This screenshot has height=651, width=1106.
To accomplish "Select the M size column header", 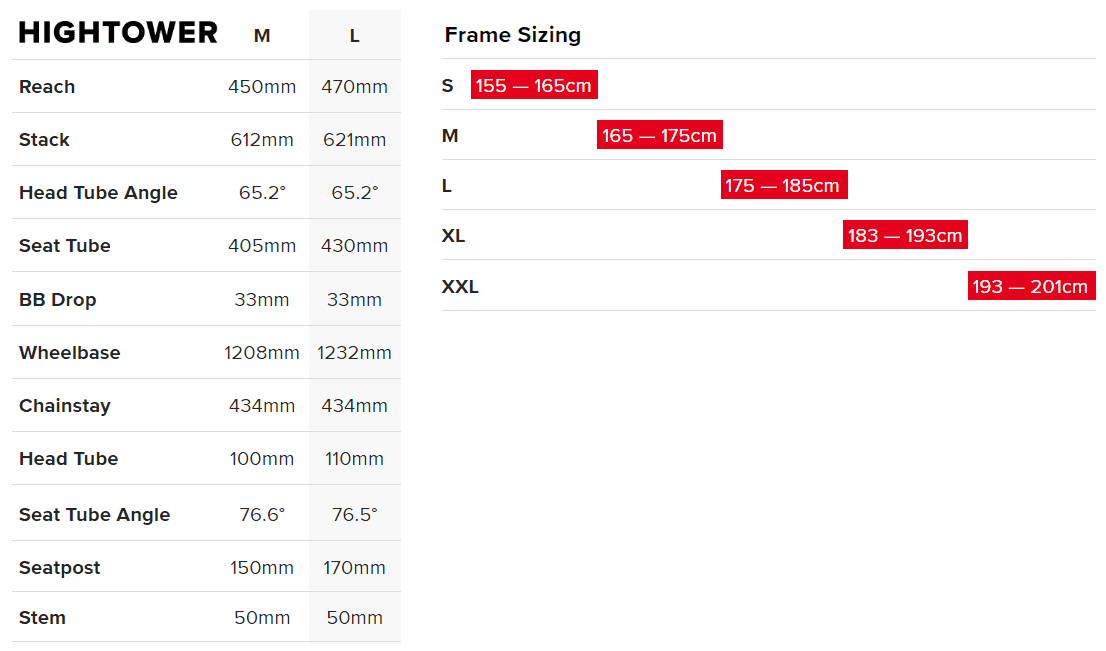I will [262, 36].
